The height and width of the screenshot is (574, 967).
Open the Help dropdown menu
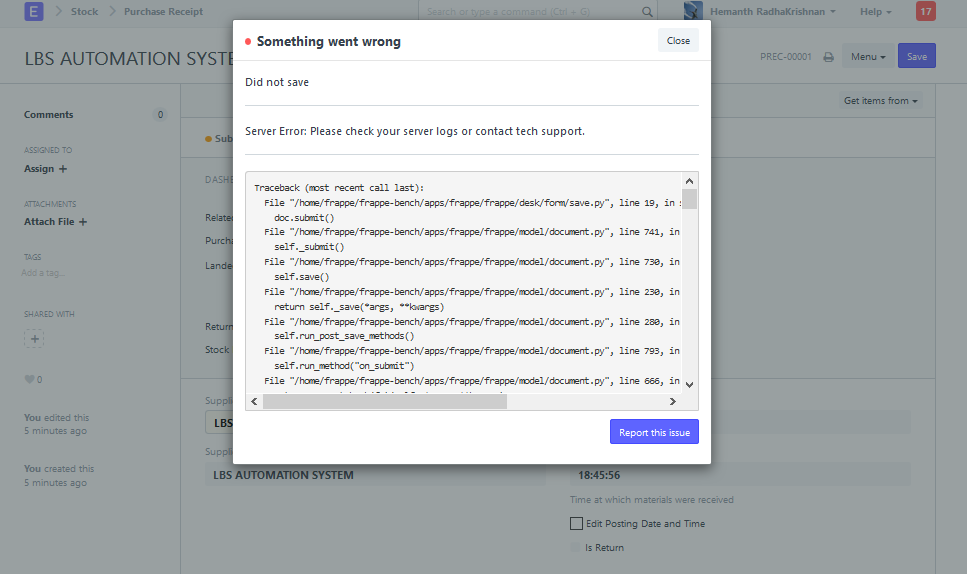click(876, 12)
